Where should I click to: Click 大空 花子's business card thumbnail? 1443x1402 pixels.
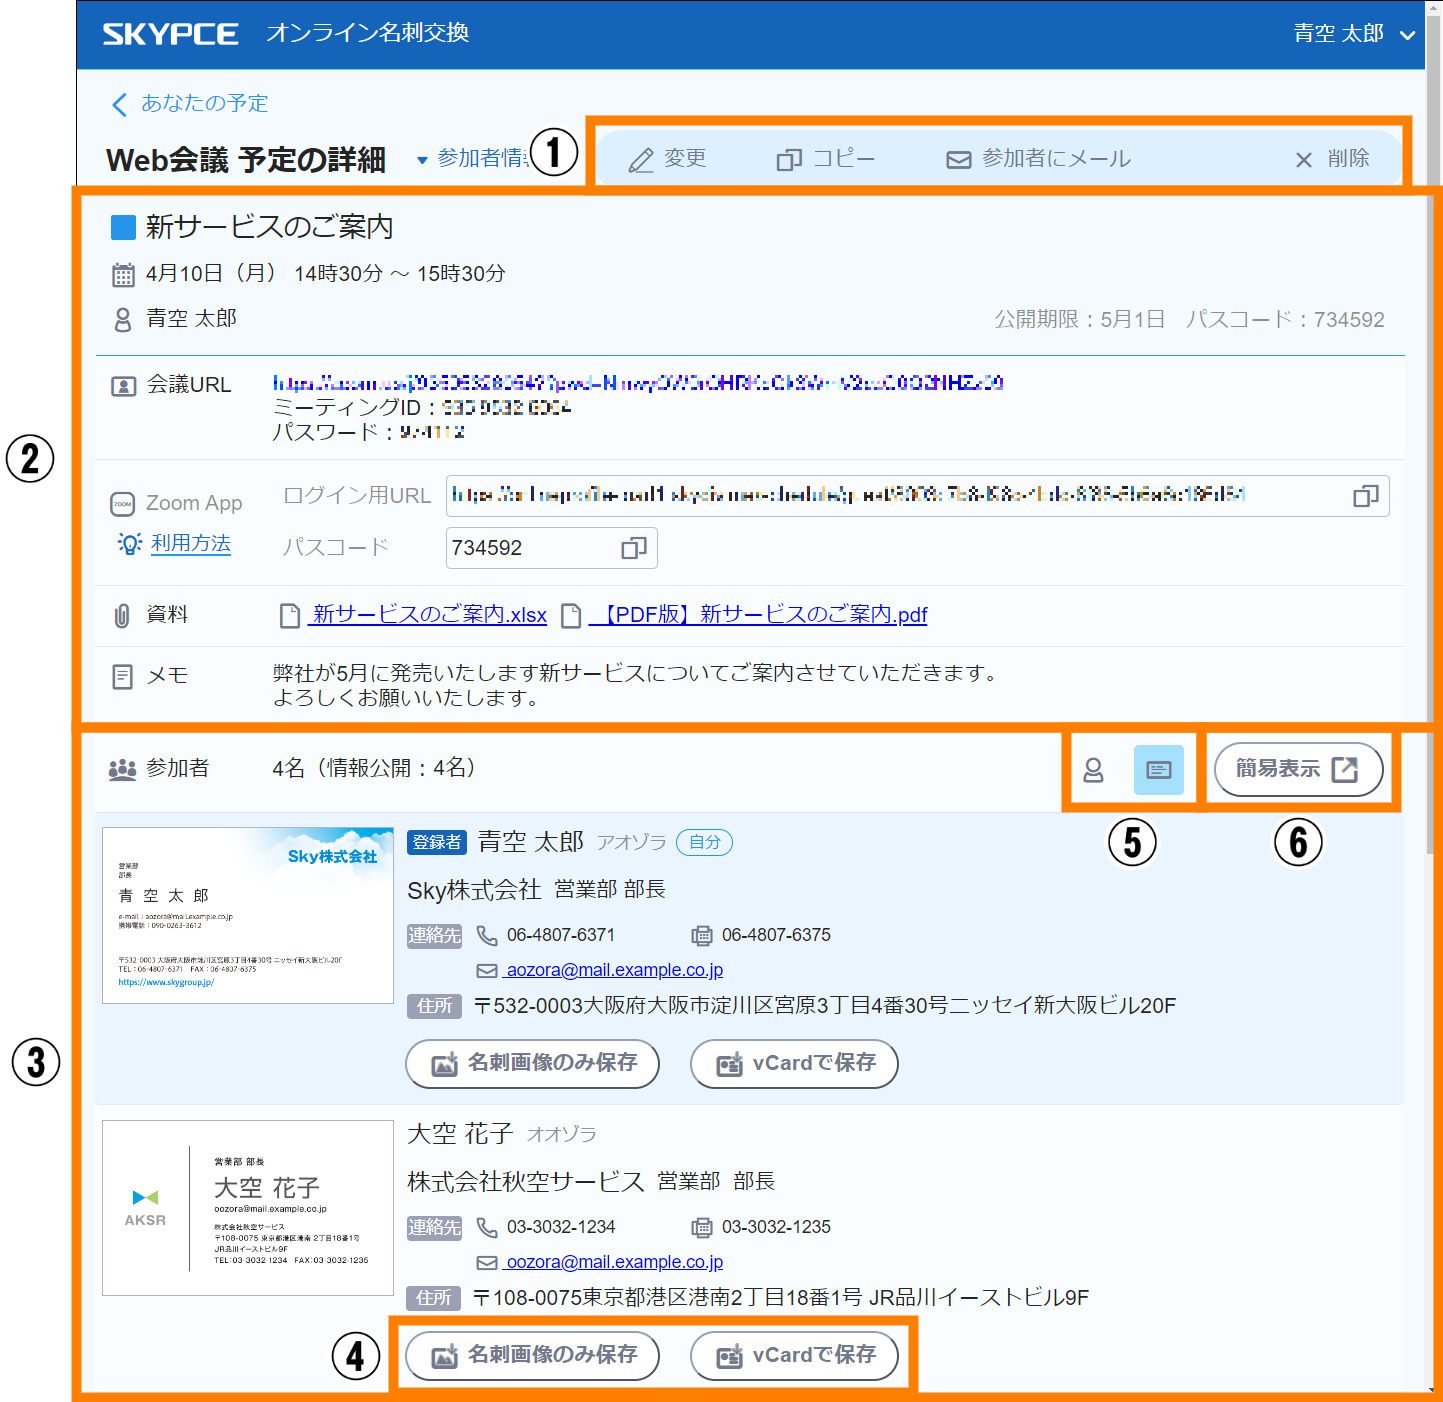click(x=248, y=1208)
